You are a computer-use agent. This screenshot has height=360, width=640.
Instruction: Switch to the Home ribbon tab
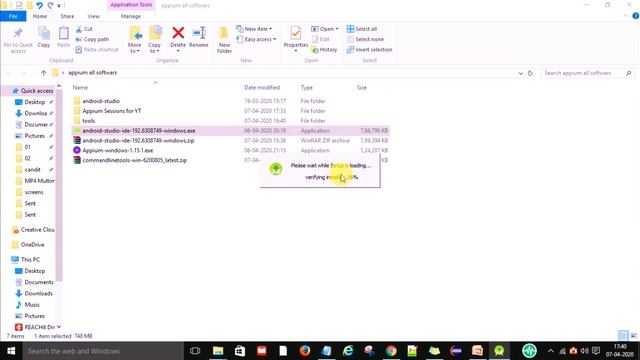coord(40,16)
